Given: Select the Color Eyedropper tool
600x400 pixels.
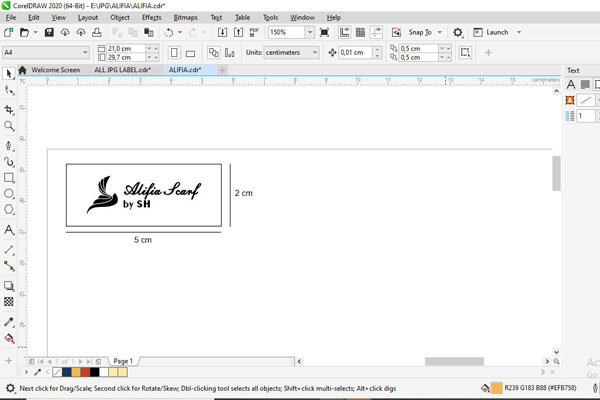Looking at the screenshot, I should [9, 322].
